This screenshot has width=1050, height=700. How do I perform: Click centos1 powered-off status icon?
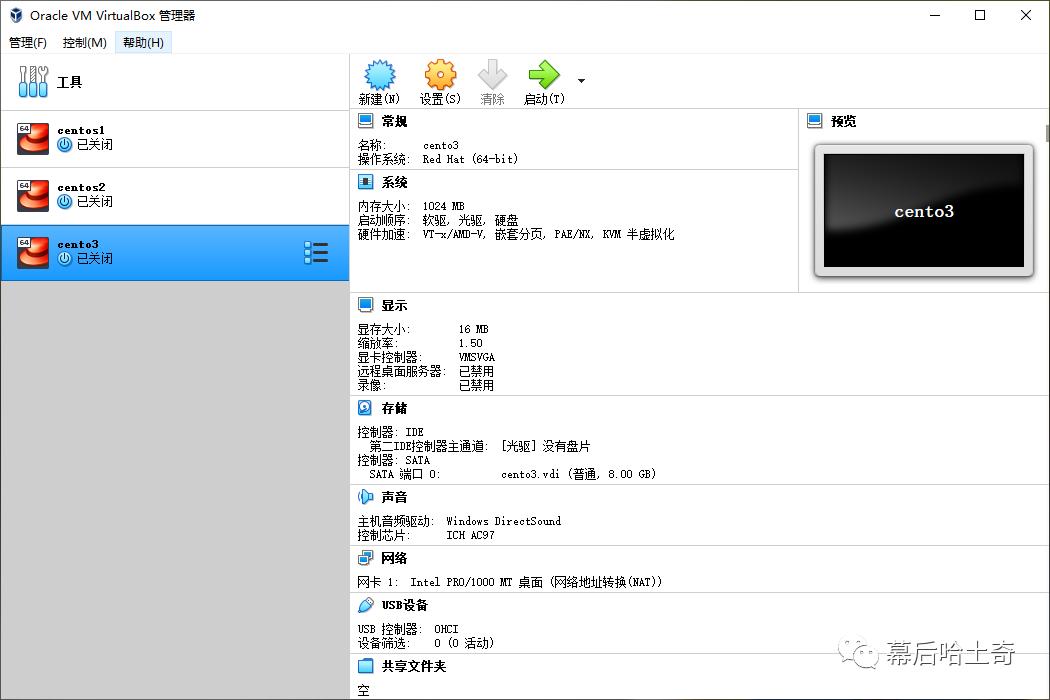click(64, 145)
